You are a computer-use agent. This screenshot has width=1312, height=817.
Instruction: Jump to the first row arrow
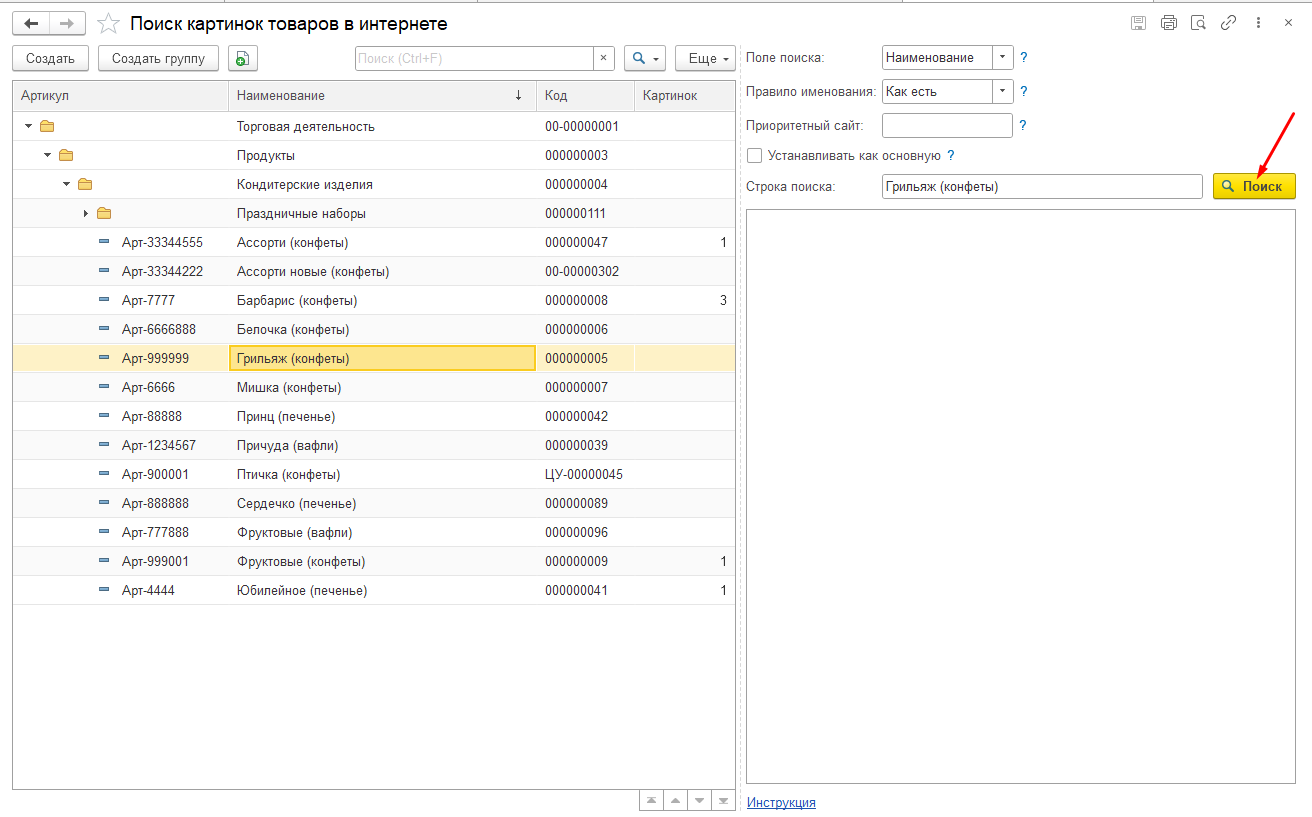[652, 800]
